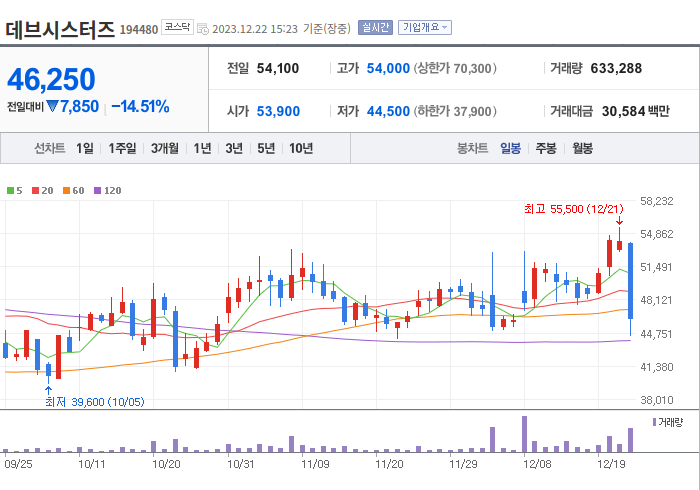Select the 5년 line chart tab
The image size is (700, 490).
(266, 148)
